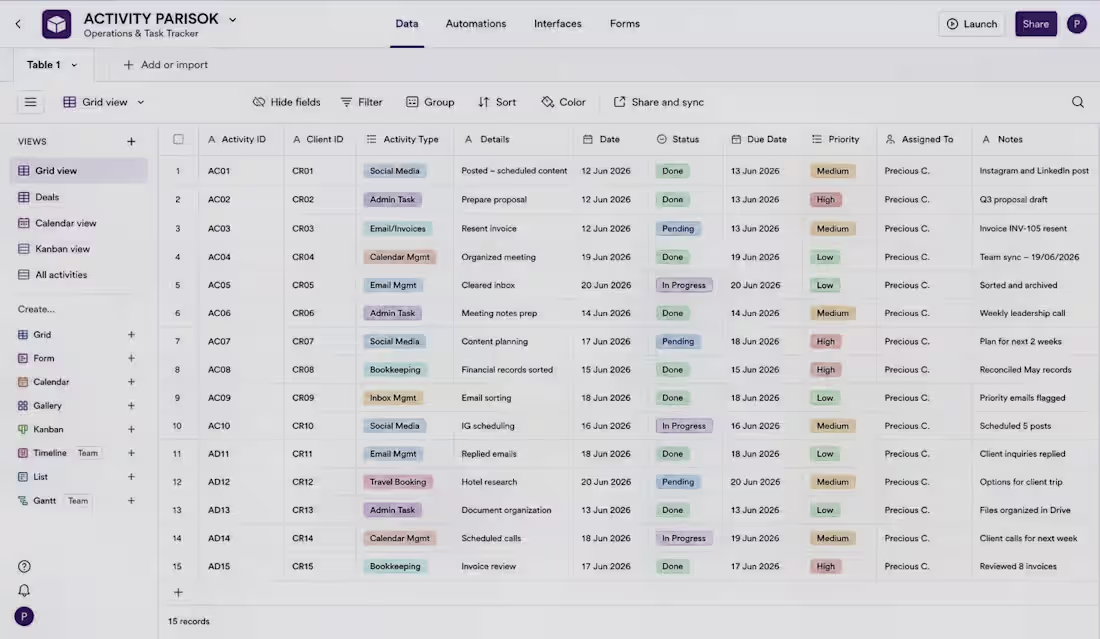The image size is (1100, 639).
Task: Open the Filter option
Action: tap(361, 102)
